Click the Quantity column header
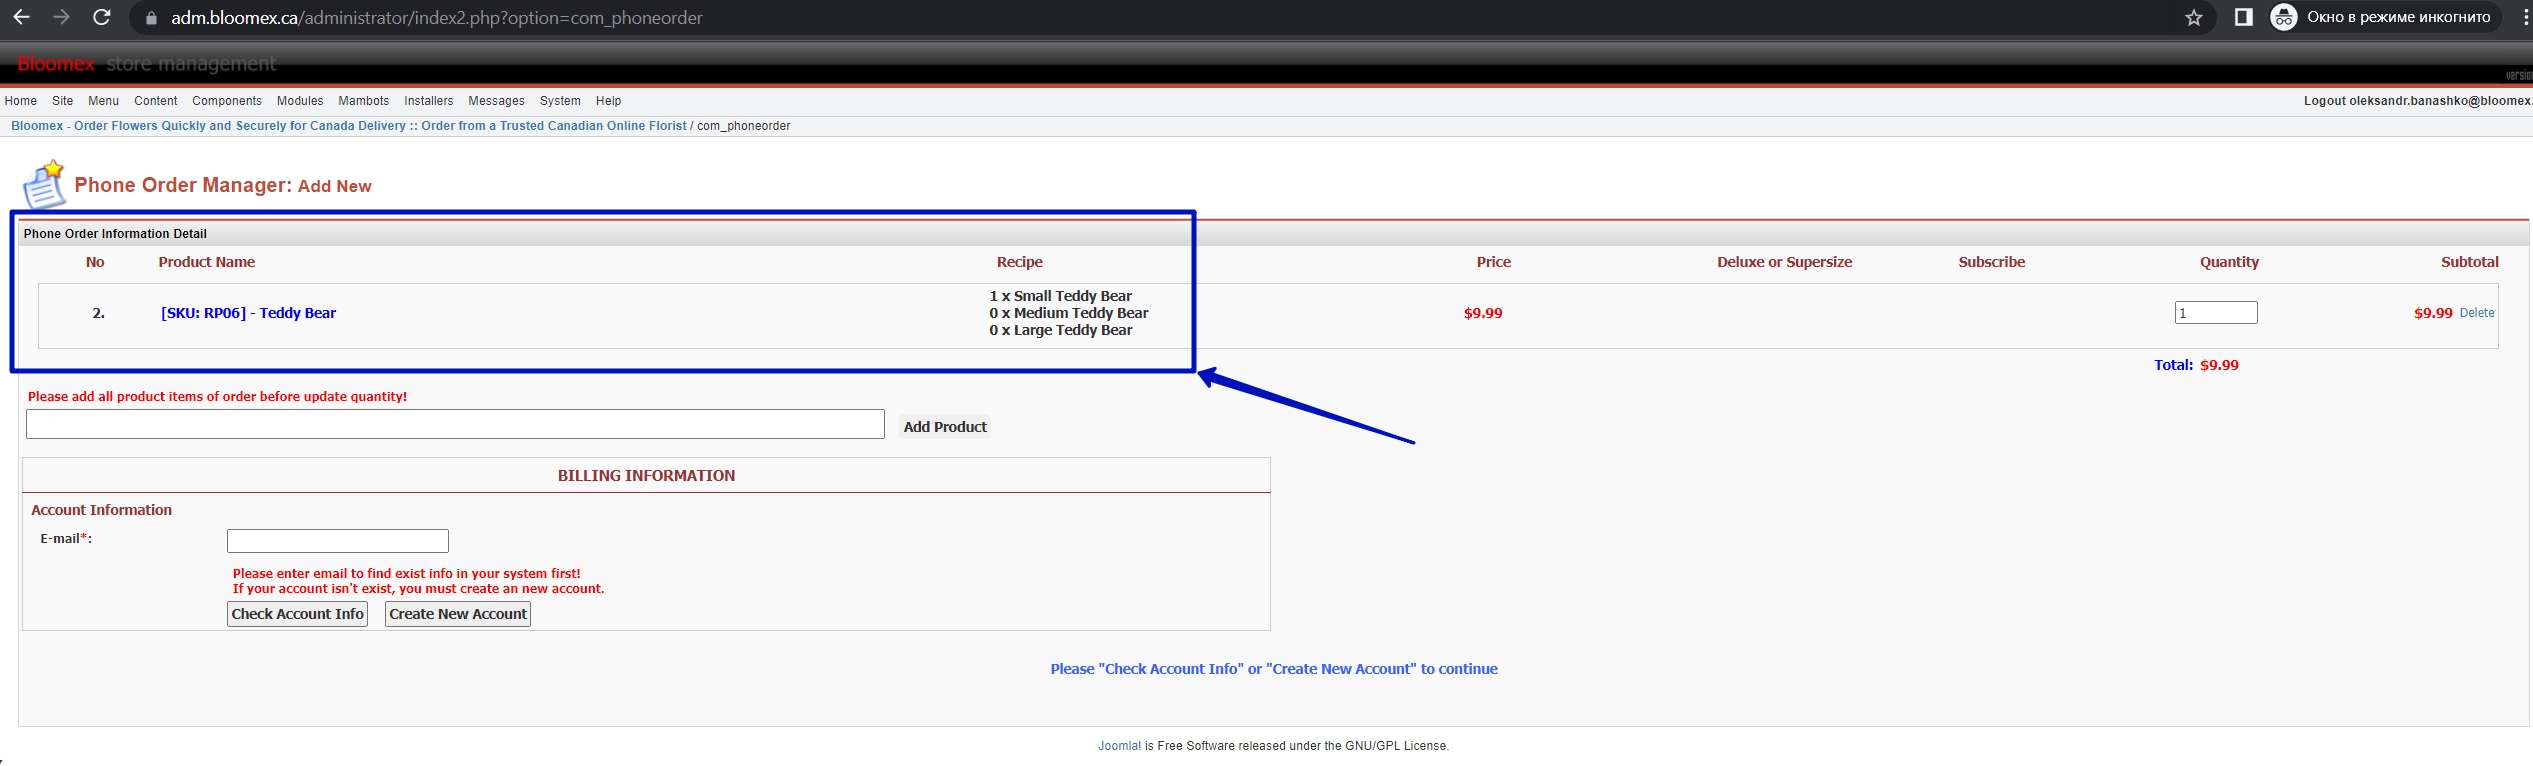The image size is (2533, 766). click(x=2229, y=262)
